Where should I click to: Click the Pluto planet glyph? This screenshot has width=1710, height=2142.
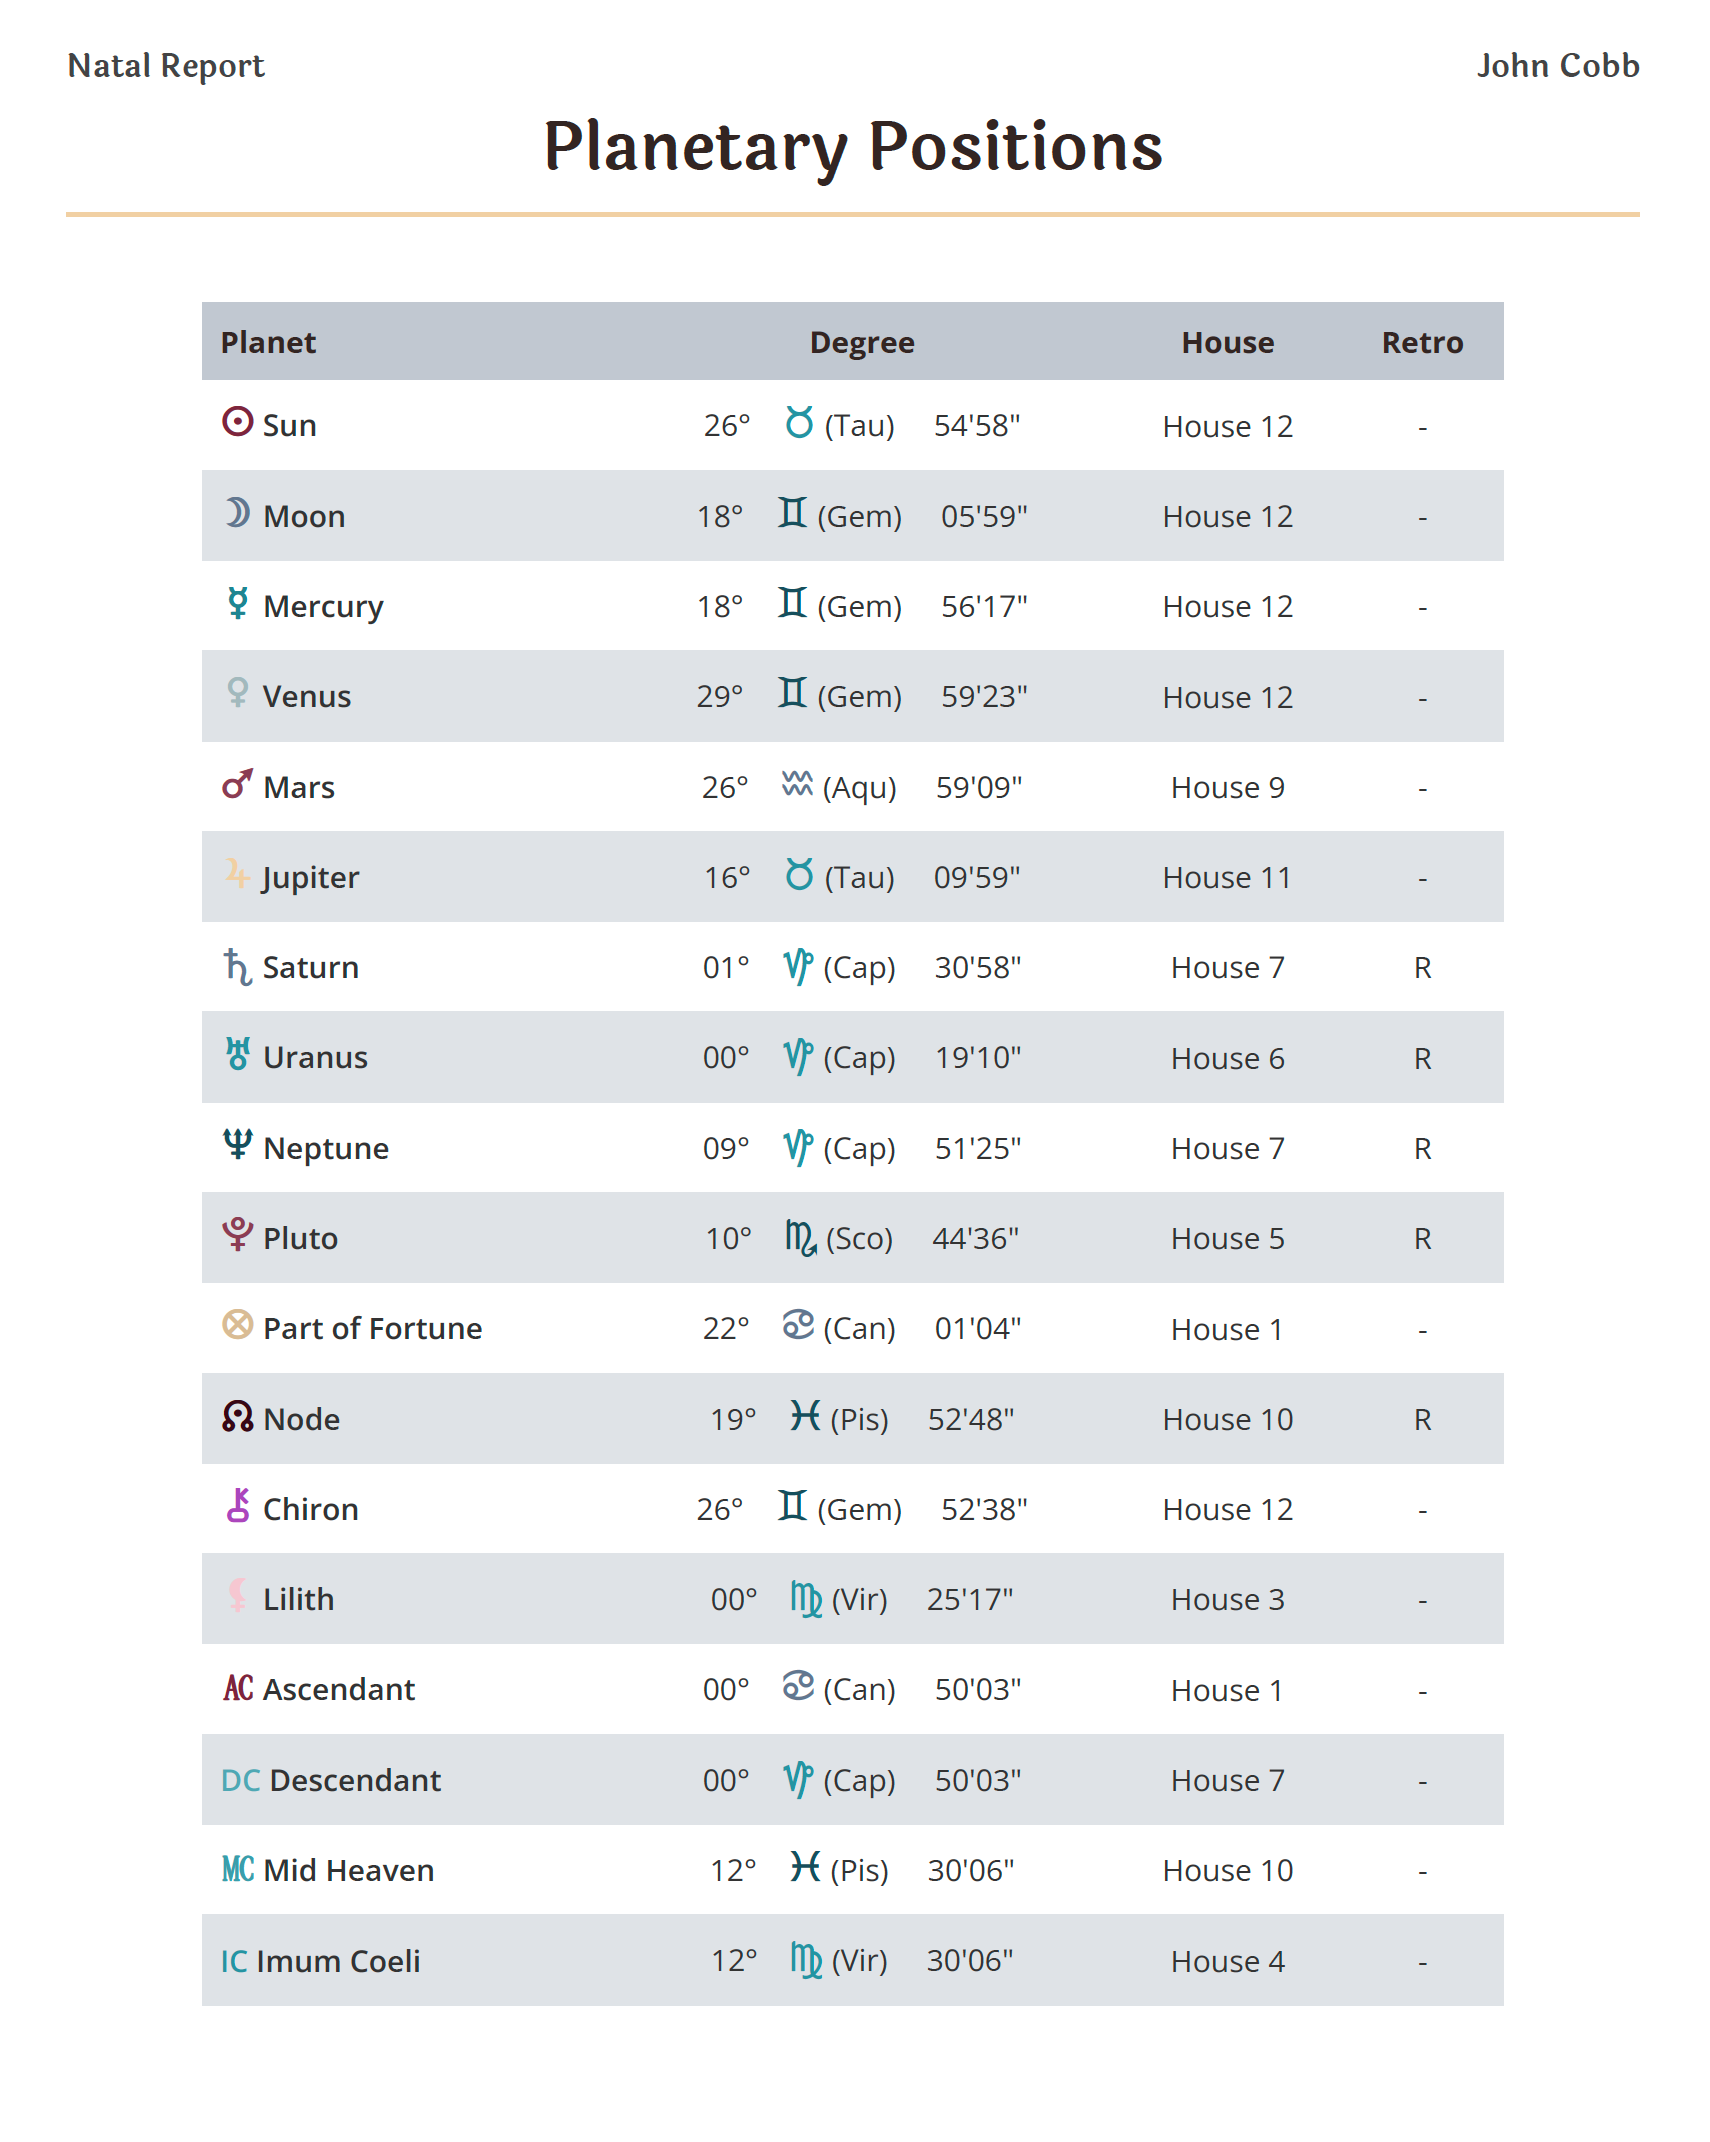tap(237, 1235)
